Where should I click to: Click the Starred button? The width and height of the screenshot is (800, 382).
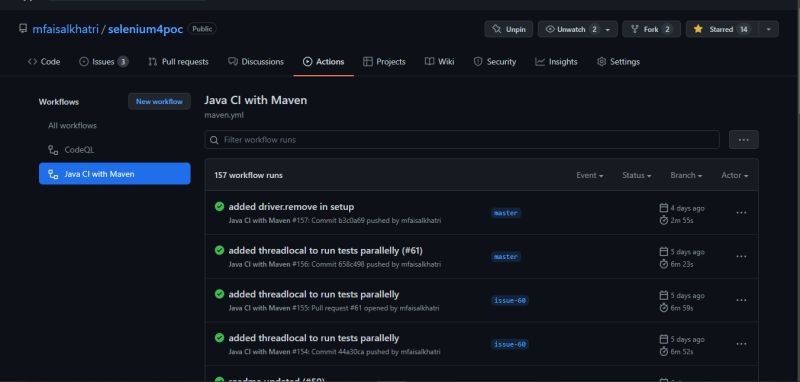pos(722,29)
